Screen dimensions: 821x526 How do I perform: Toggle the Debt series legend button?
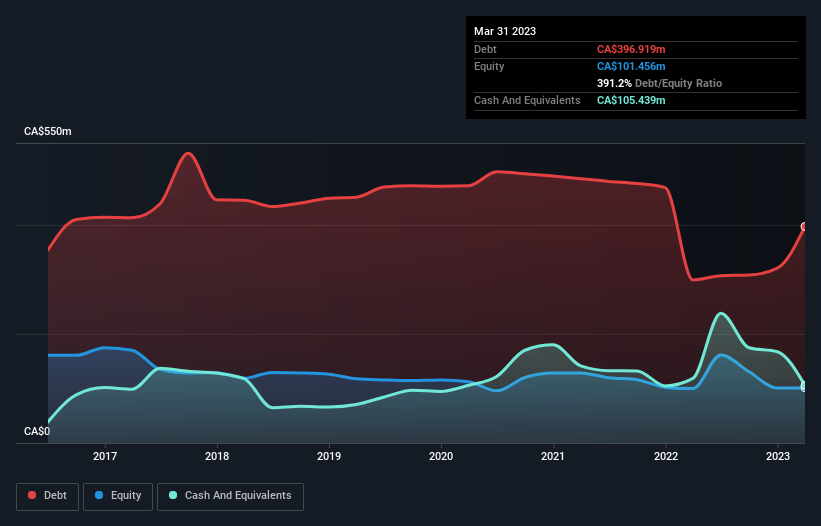(x=48, y=496)
